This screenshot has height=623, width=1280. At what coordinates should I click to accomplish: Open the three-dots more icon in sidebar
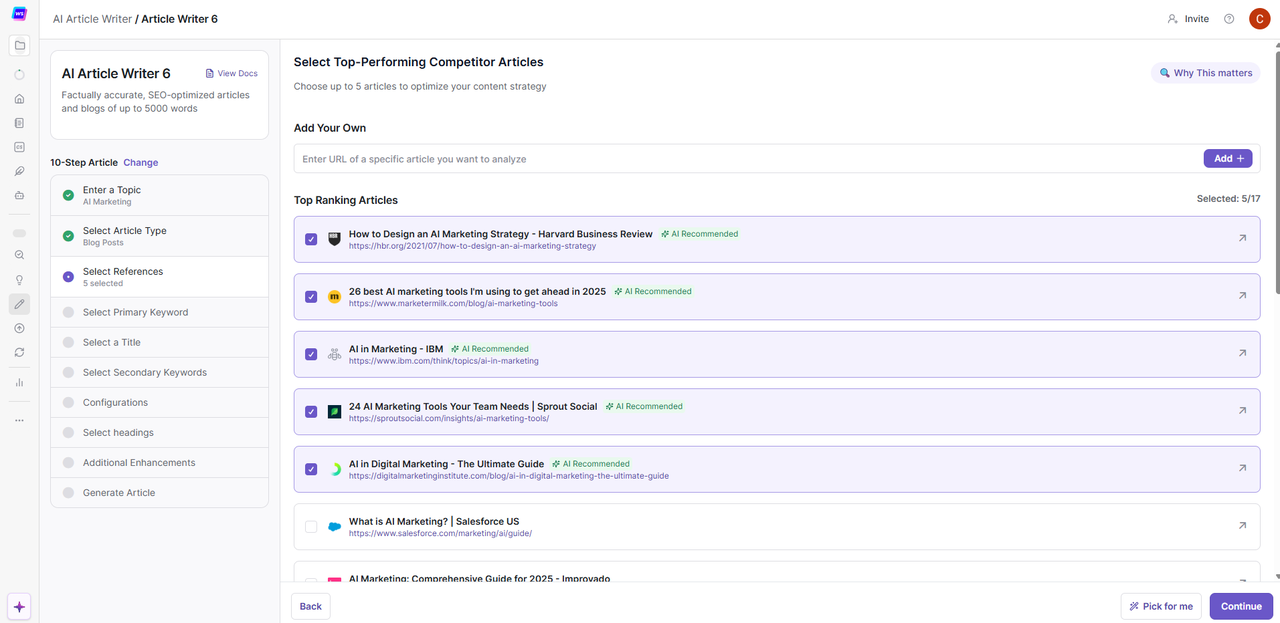coord(19,420)
